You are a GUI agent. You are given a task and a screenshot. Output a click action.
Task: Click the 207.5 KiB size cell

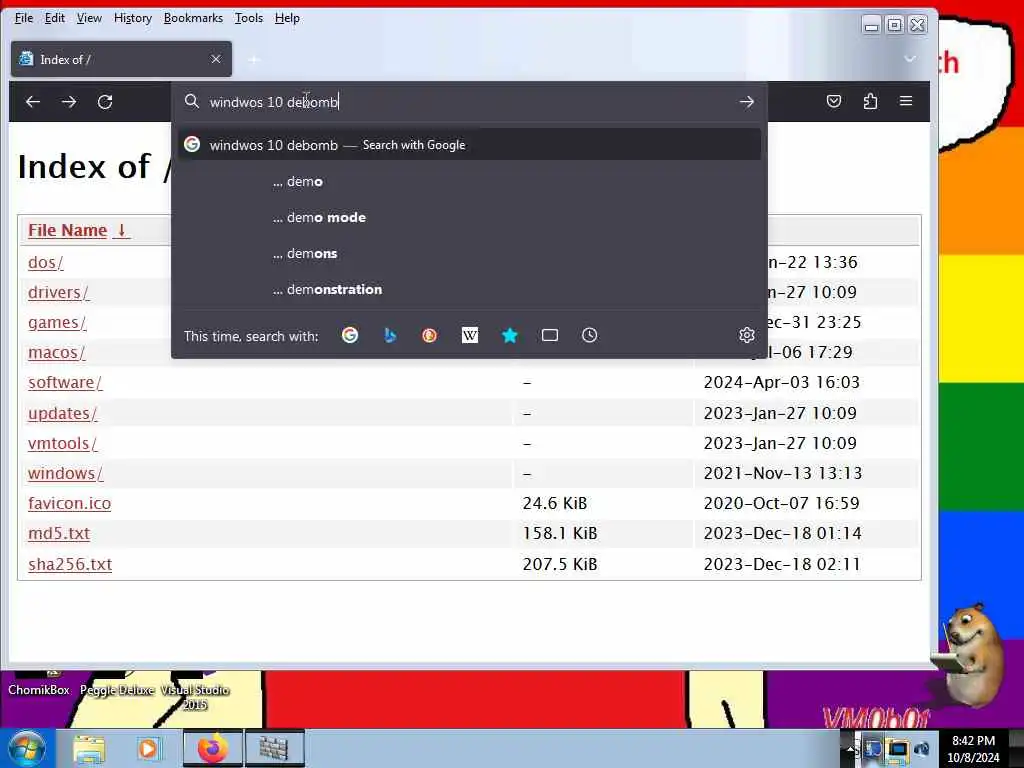(560, 564)
